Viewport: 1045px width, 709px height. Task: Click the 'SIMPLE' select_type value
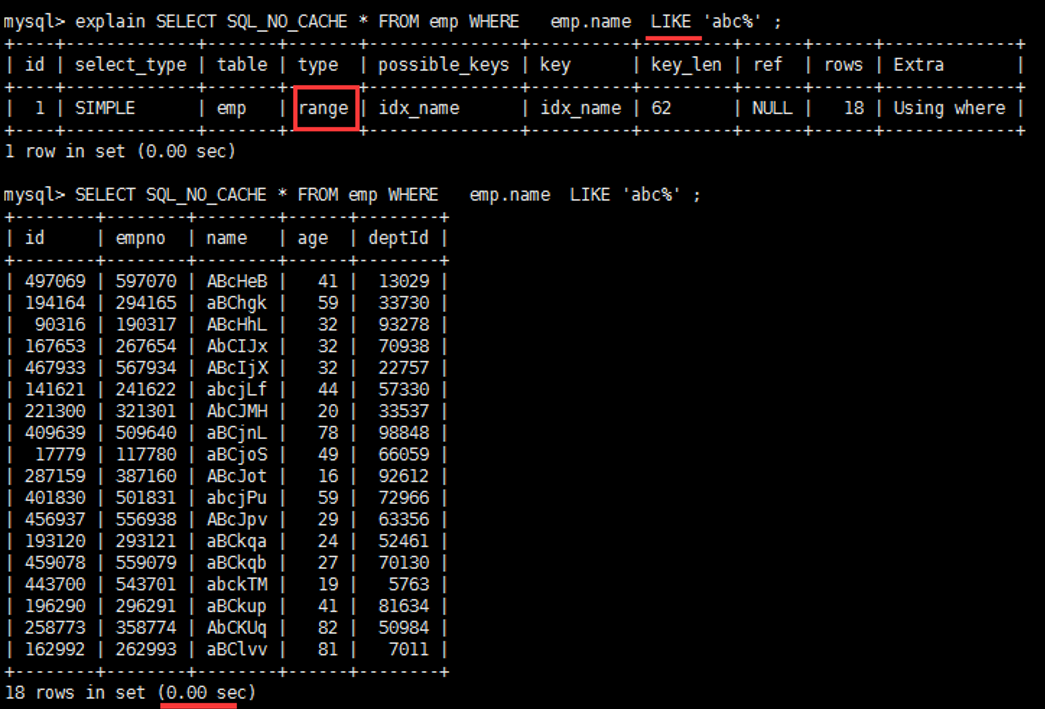(105, 108)
